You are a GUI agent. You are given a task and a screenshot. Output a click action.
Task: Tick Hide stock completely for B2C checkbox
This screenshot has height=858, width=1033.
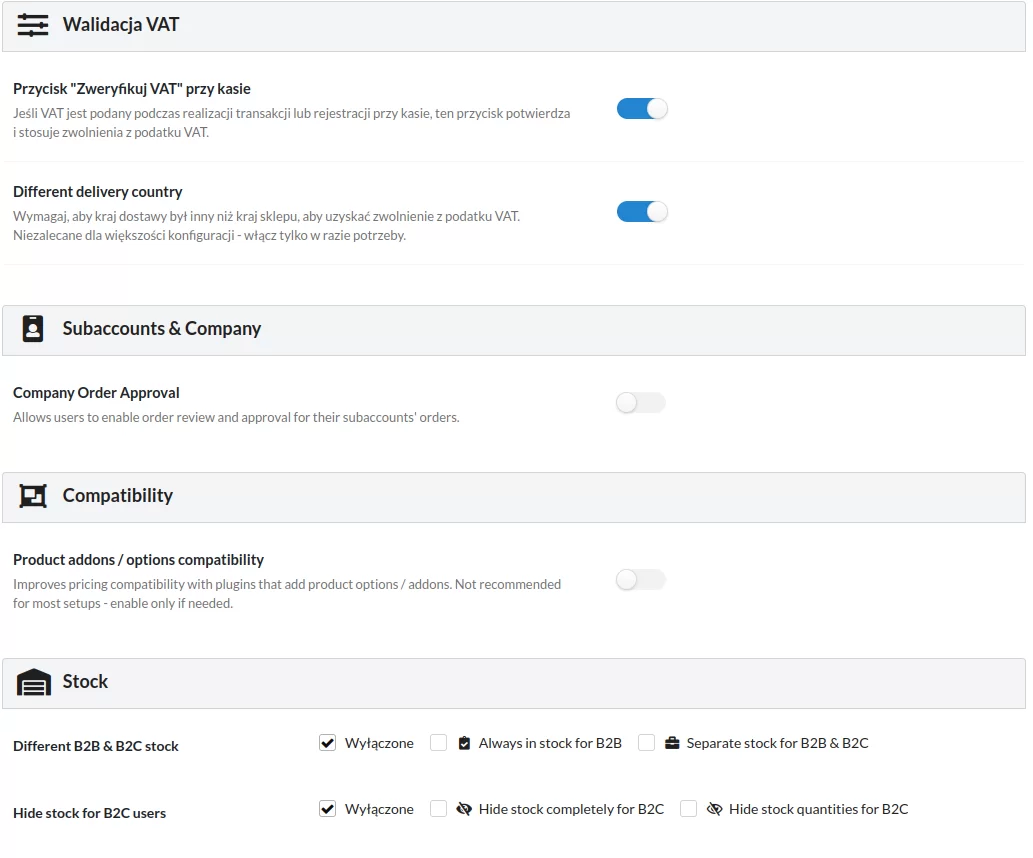[x=438, y=809]
